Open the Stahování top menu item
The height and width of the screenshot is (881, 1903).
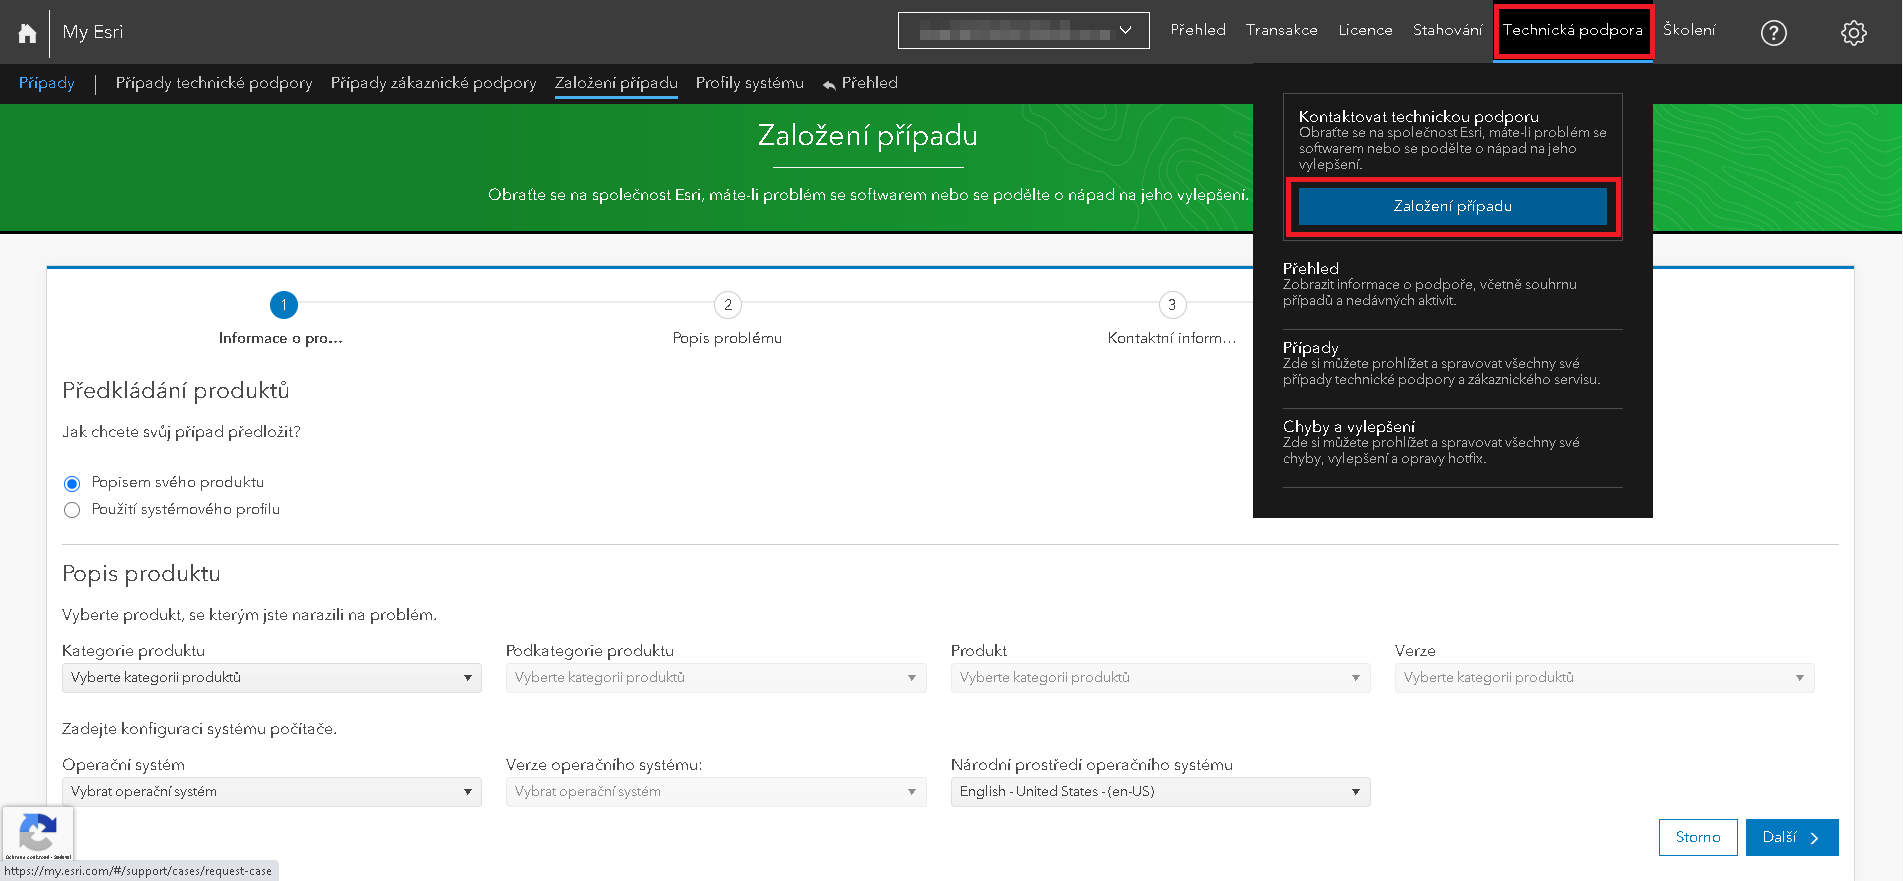1447,30
